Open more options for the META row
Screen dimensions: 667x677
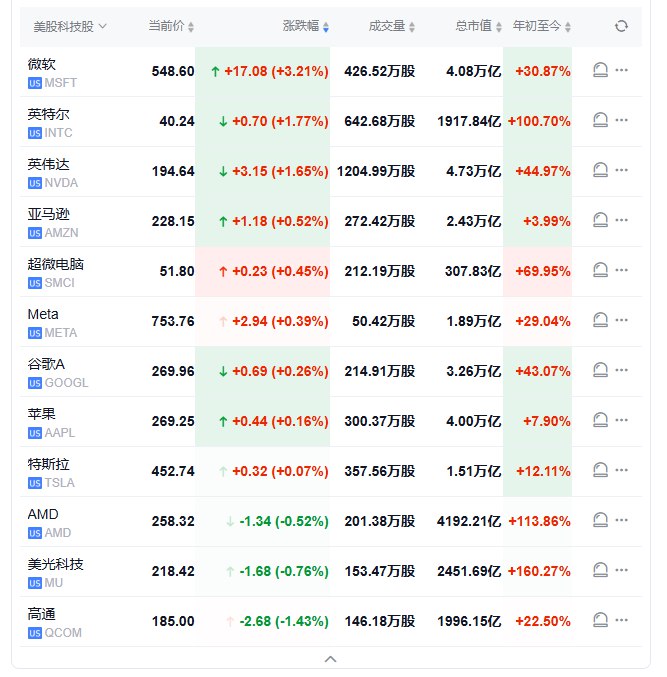pyautogui.click(x=621, y=320)
